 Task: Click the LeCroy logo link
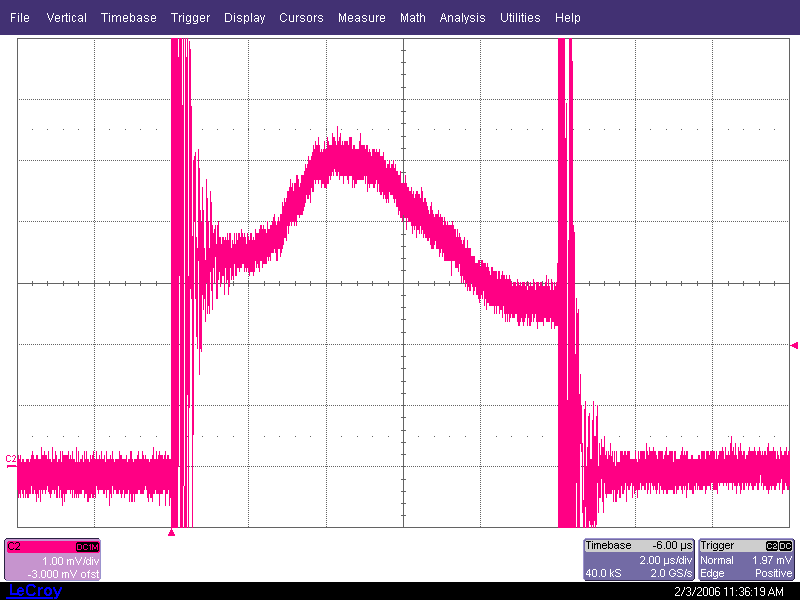(35, 591)
